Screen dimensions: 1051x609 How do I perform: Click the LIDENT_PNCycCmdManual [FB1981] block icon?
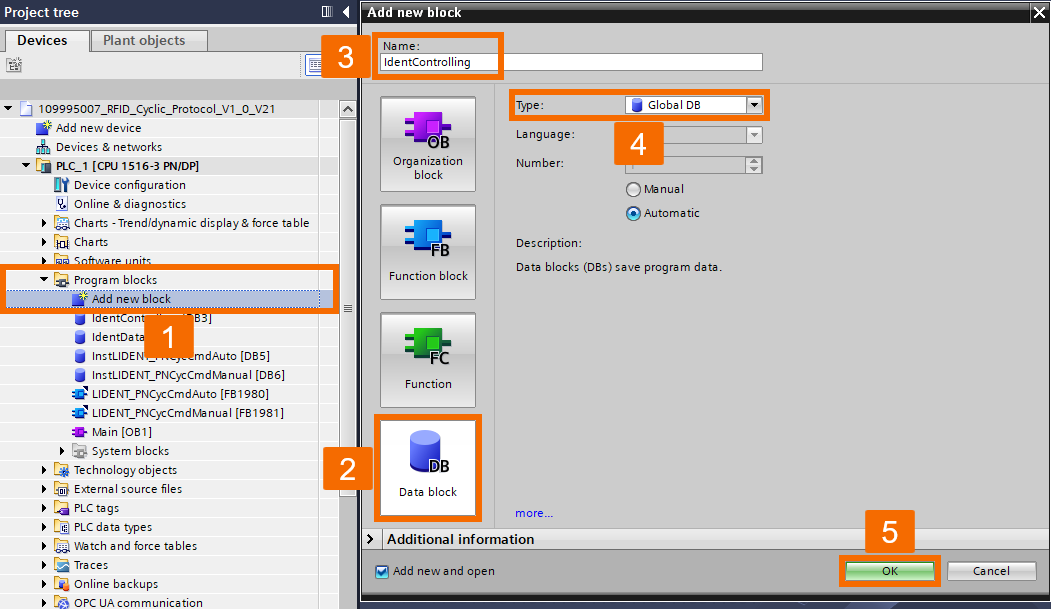pyautogui.click(x=79, y=413)
